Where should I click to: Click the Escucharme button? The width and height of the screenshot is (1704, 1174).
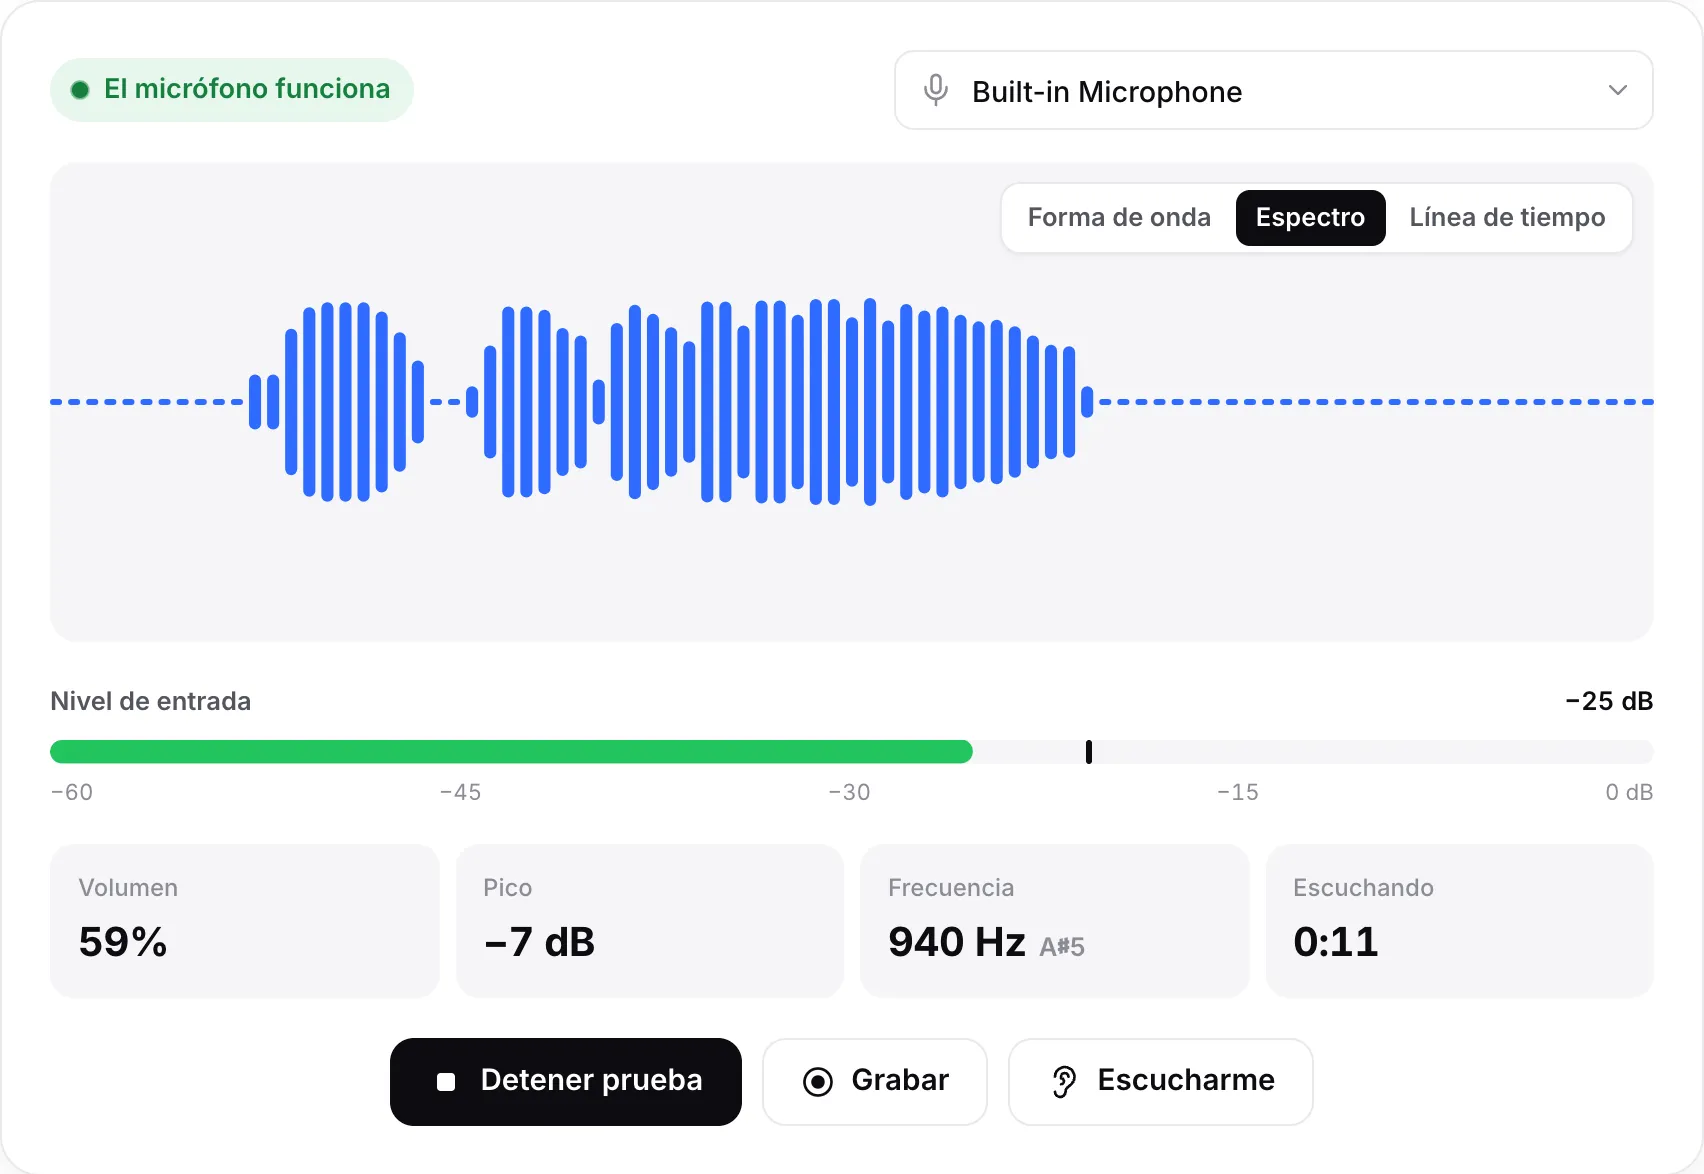coord(1160,1081)
